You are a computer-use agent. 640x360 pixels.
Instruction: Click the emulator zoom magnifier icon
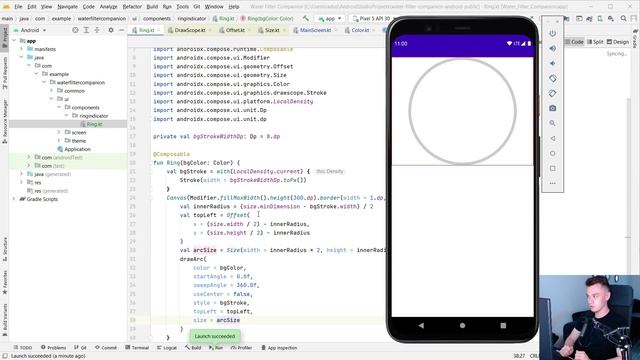[552, 123]
